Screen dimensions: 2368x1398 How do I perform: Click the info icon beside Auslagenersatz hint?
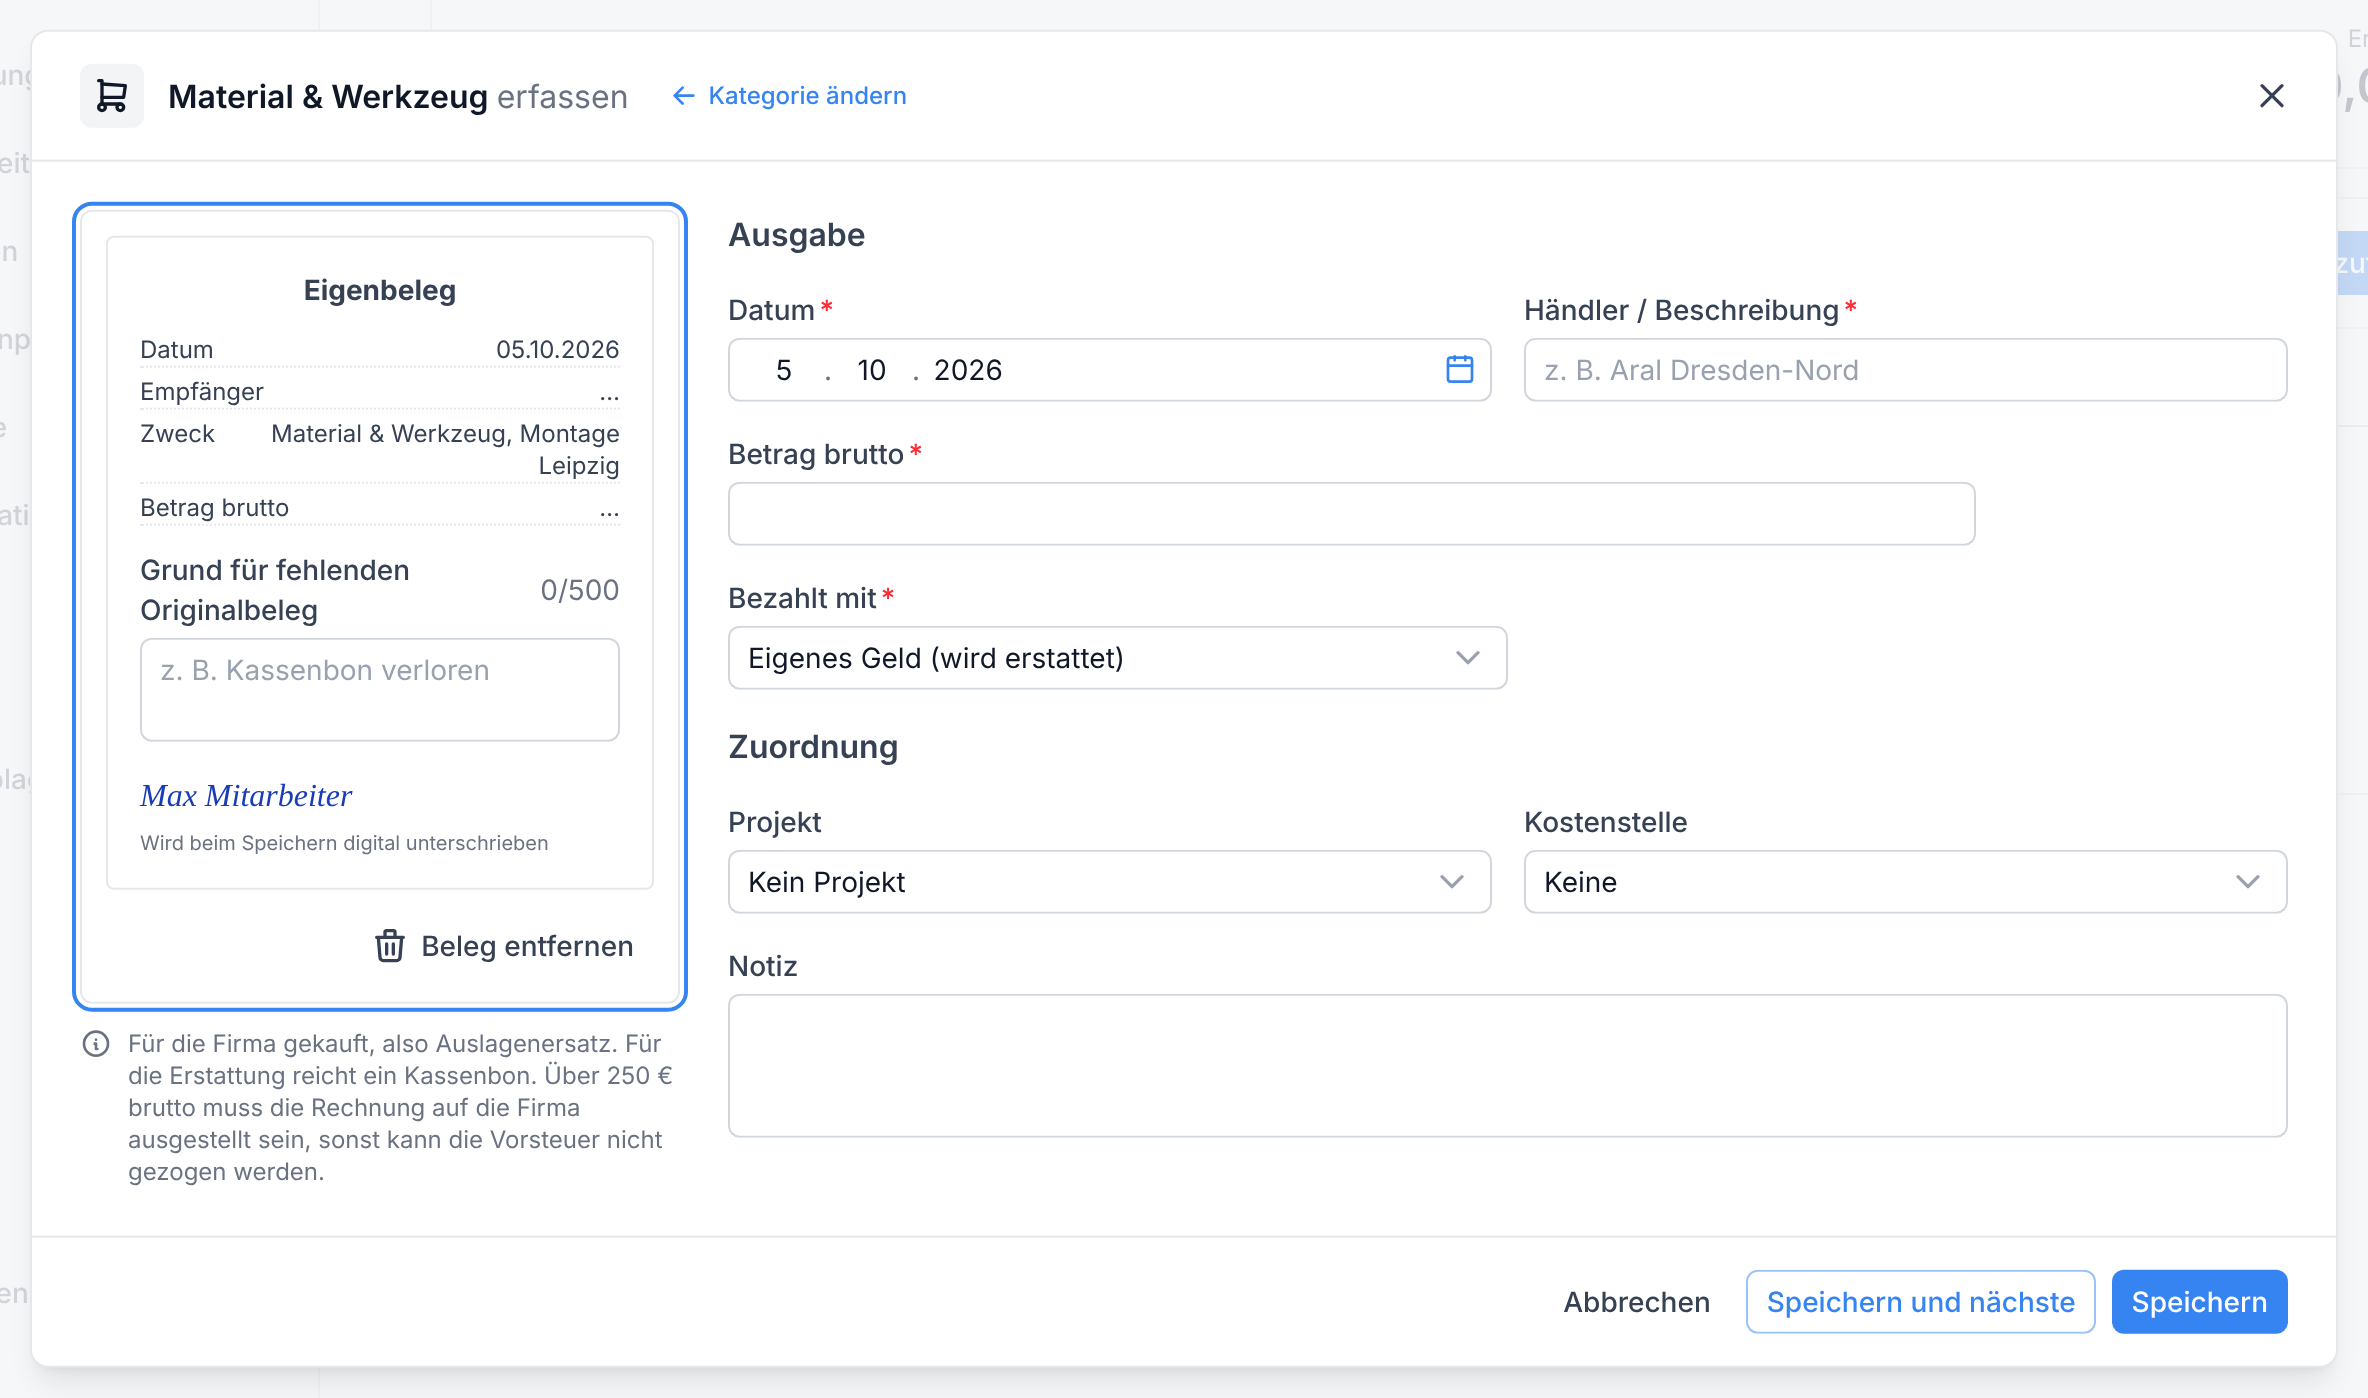[x=96, y=1044]
